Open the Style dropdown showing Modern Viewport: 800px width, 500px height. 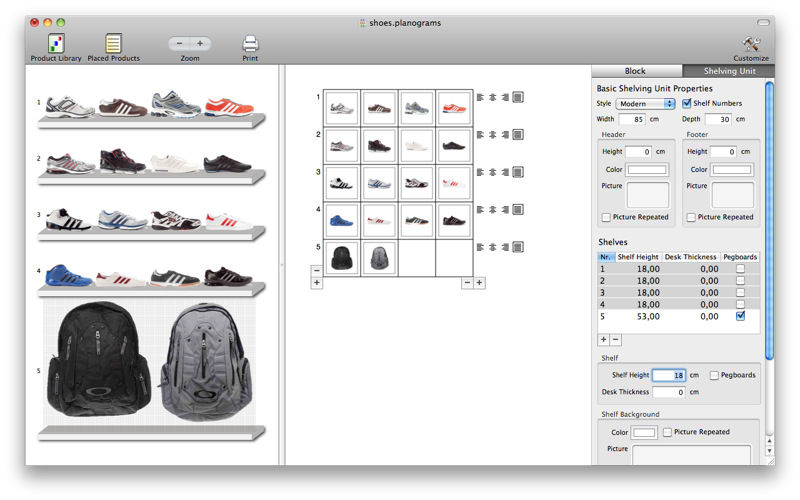(645, 104)
